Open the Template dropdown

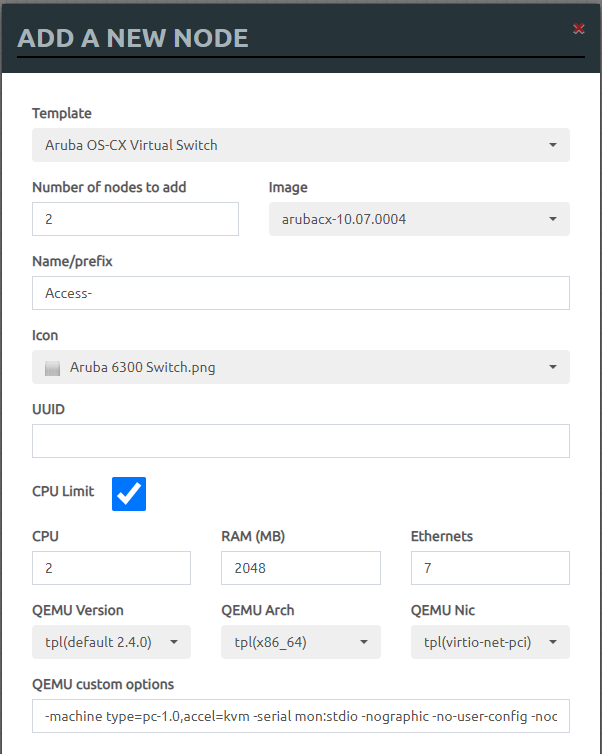click(x=300, y=145)
